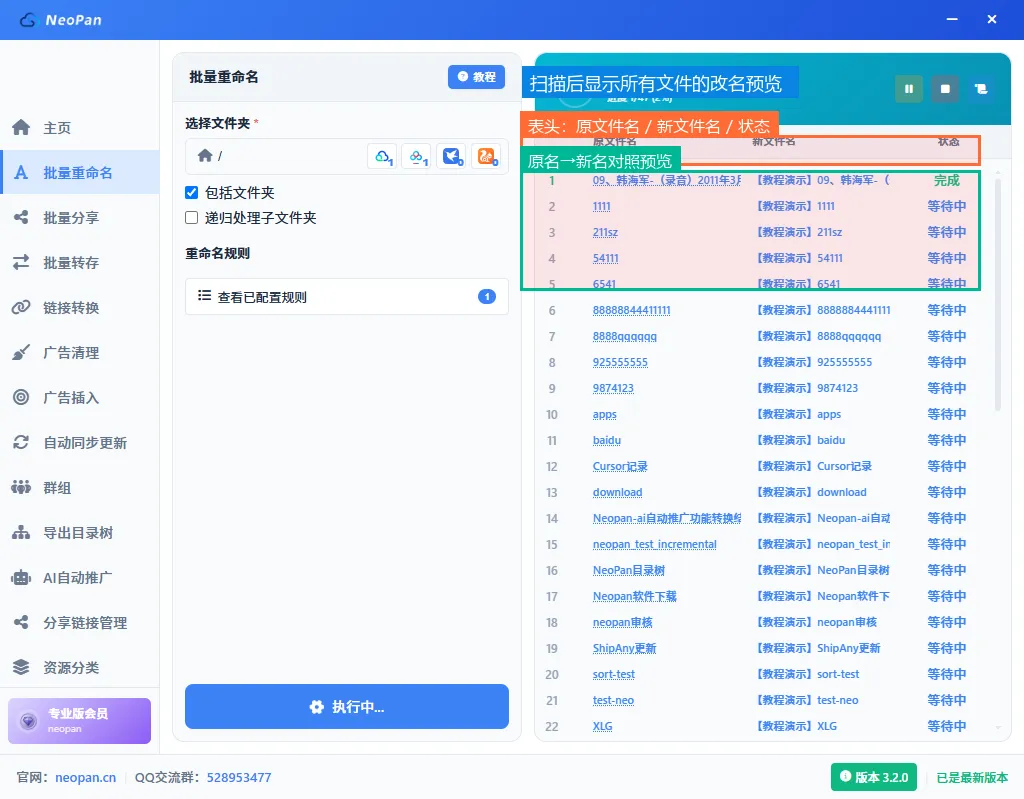The width and height of the screenshot is (1024, 799).
Task: Click 完成 status in row 1
Action: point(946,180)
